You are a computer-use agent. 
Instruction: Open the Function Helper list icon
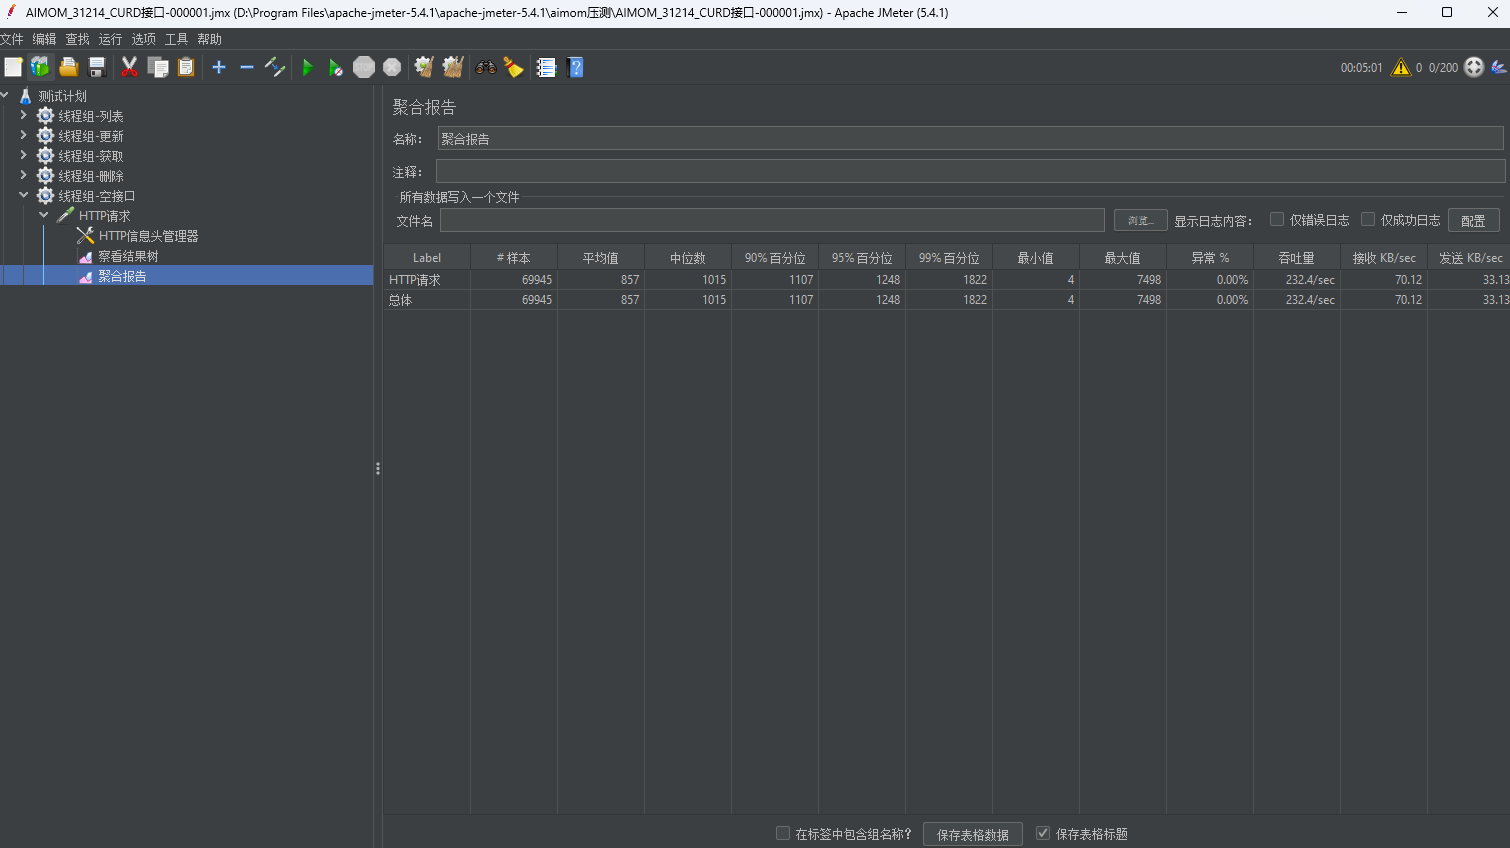546,67
